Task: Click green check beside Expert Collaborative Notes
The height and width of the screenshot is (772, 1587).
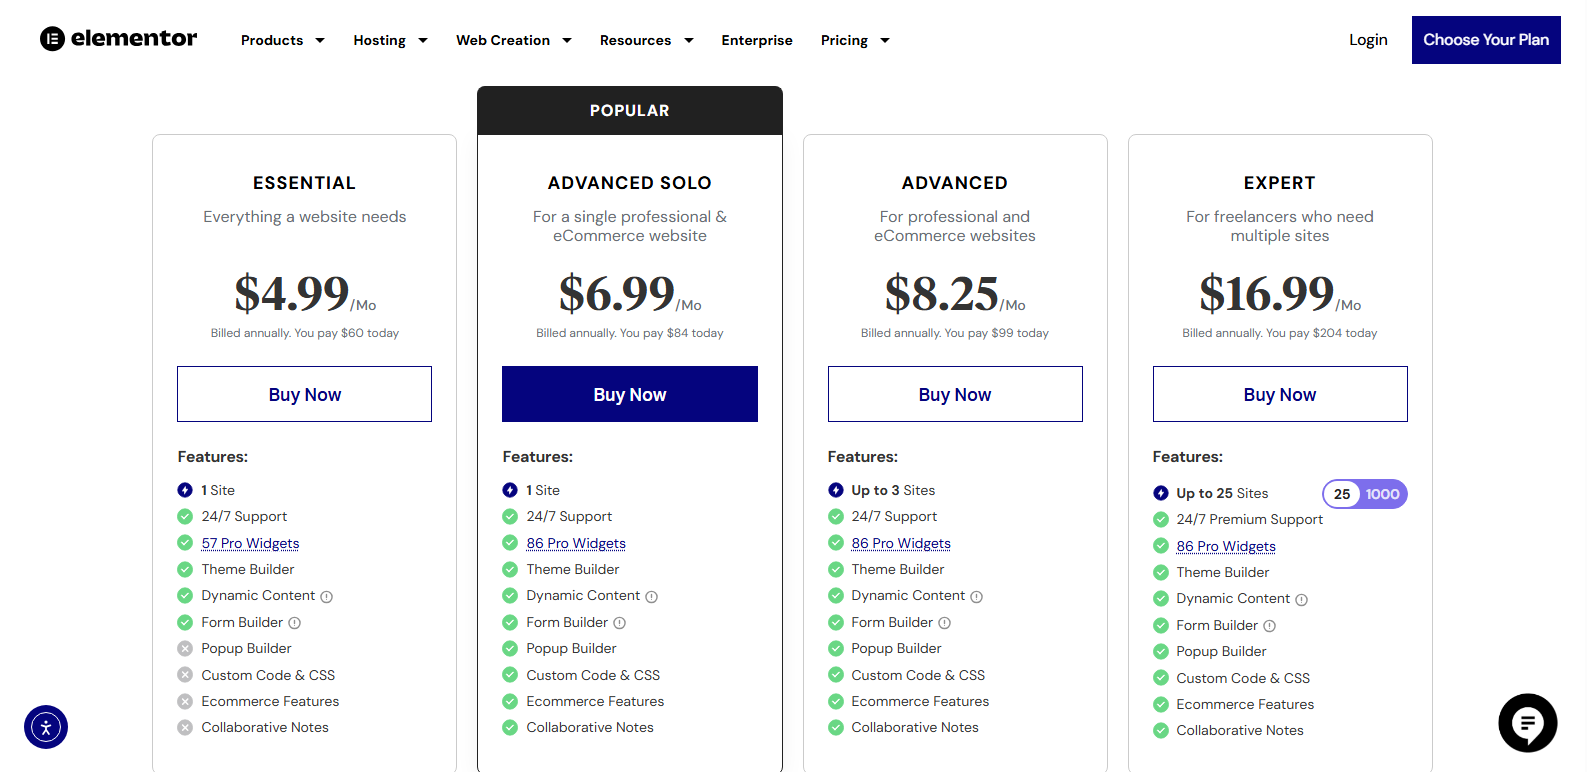Action: point(1161,730)
